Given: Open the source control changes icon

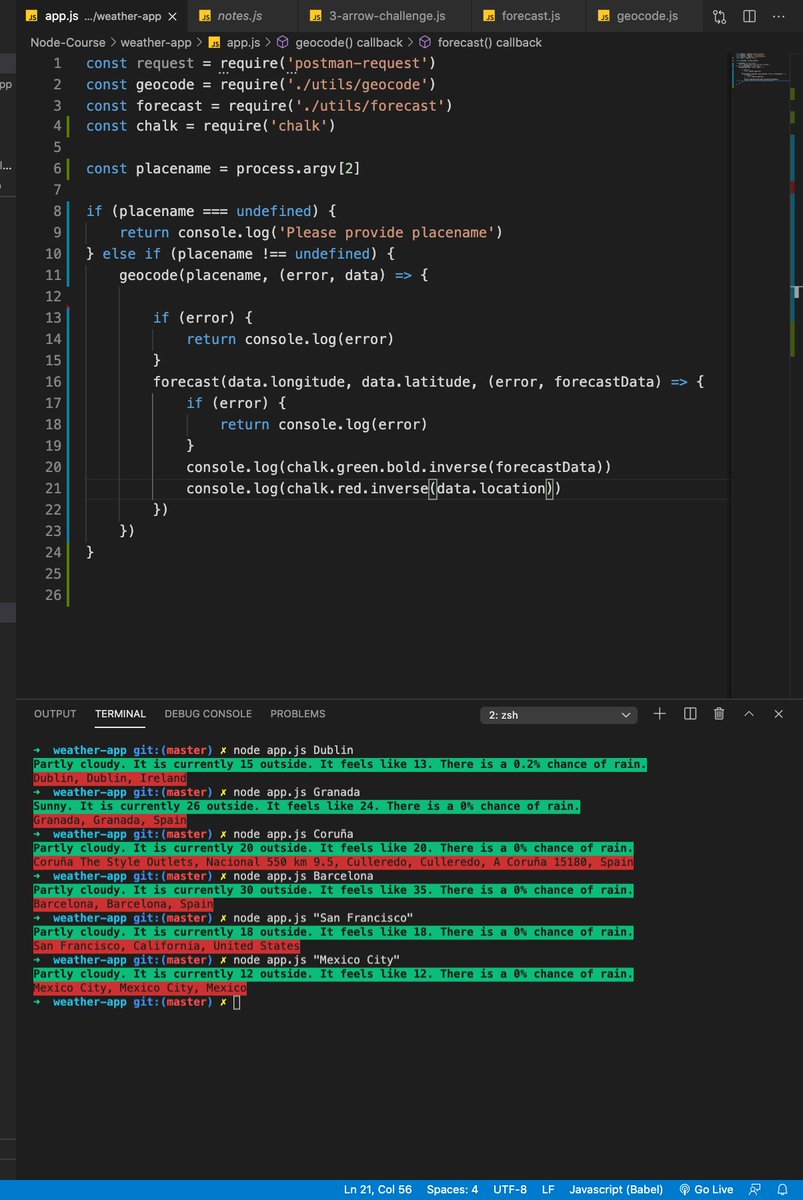Looking at the screenshot, I should (x=720, y=16).
